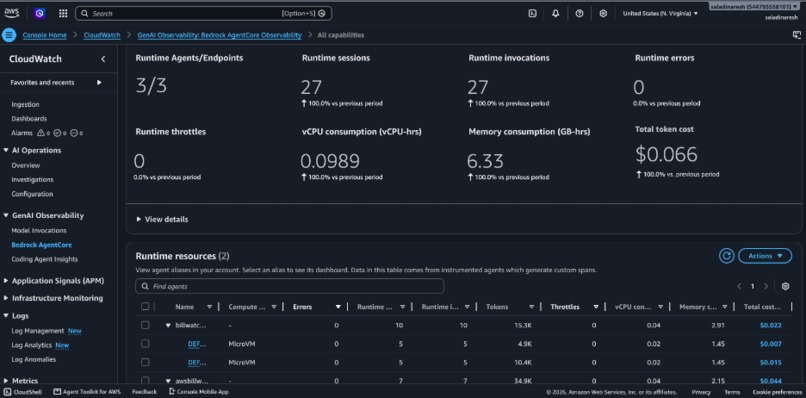Screen dimensions: 806x398
Task: Click the alarms OK check icon
Action: (57, 133)
